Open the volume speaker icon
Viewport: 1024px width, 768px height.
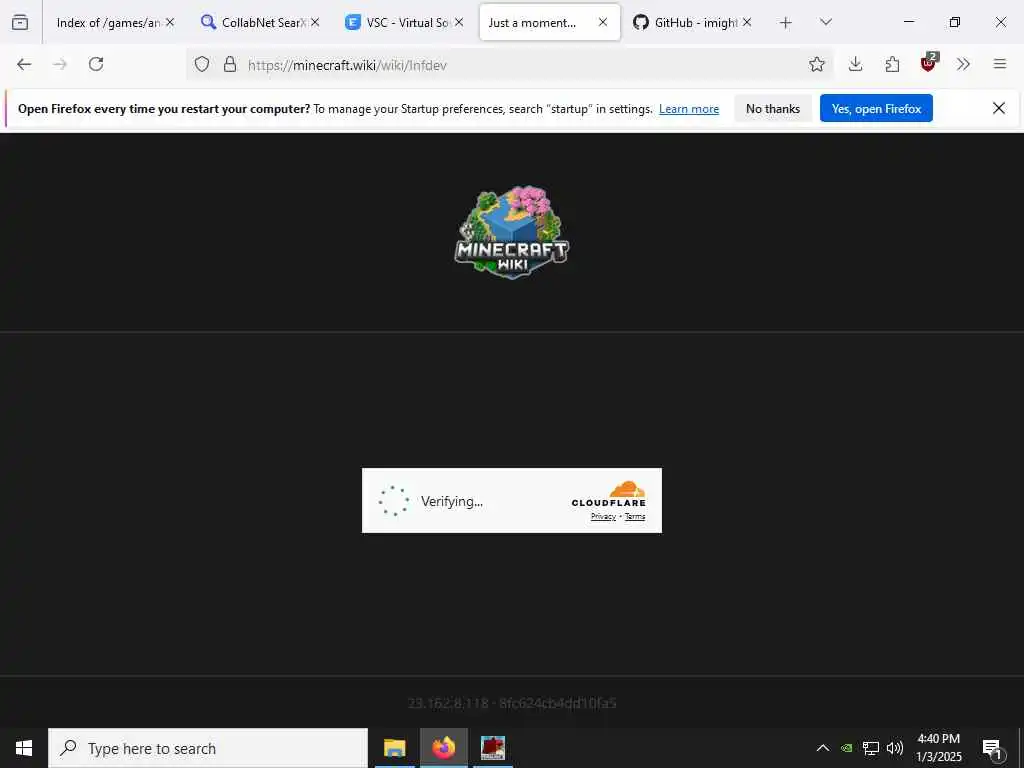[x=895, y=748]
